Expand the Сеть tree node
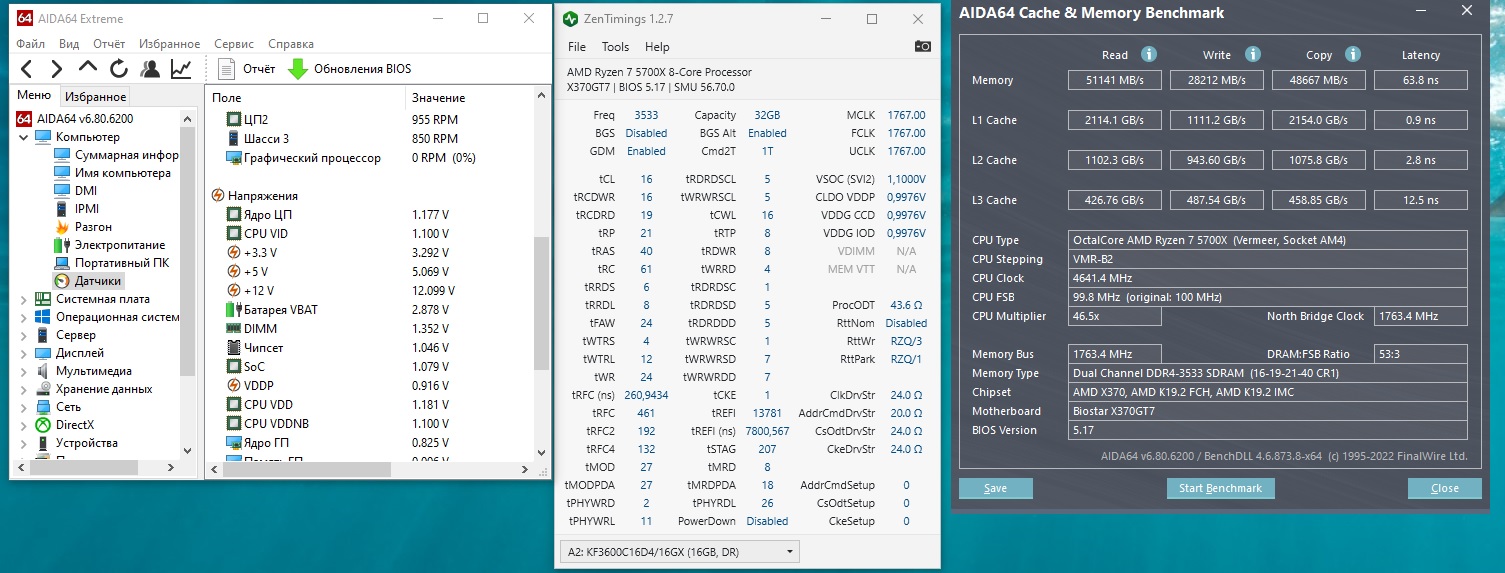 (24, 407)
